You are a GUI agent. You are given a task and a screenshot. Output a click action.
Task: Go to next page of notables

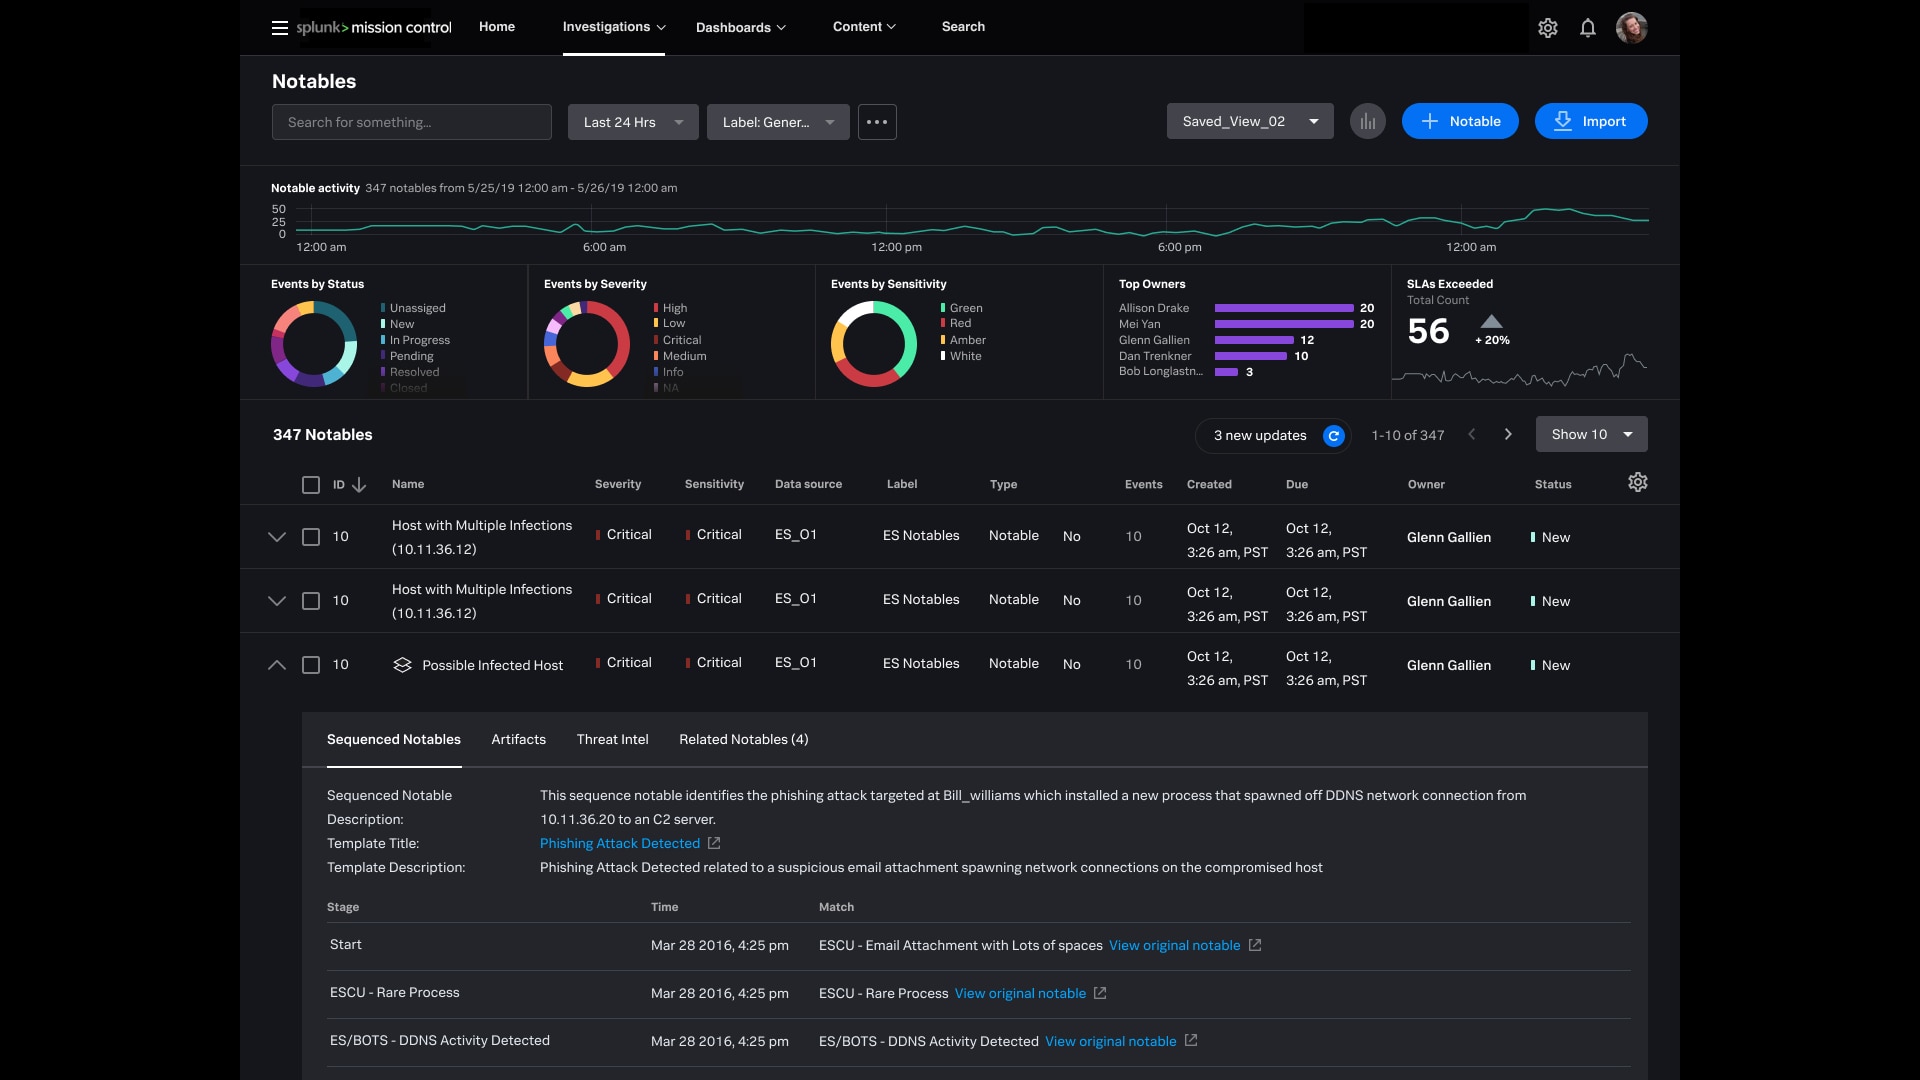1508,435
